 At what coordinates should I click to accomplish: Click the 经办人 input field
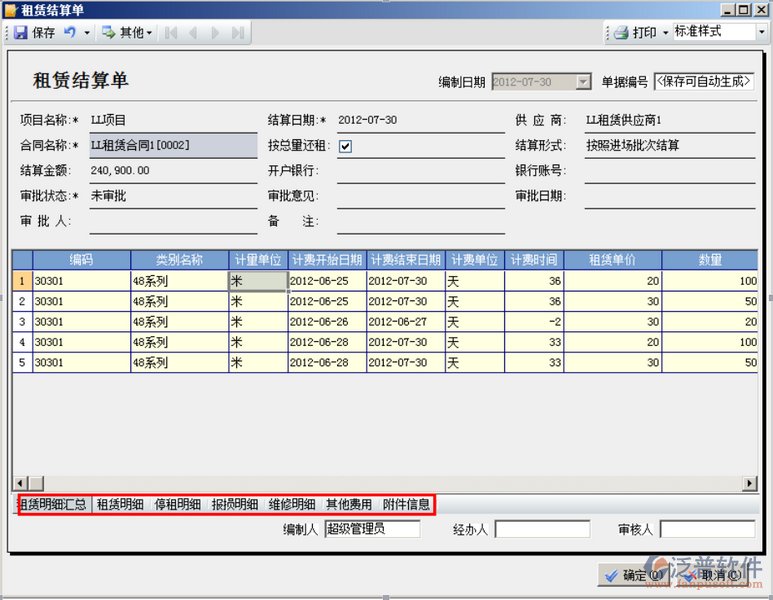[x=542, y=529]
